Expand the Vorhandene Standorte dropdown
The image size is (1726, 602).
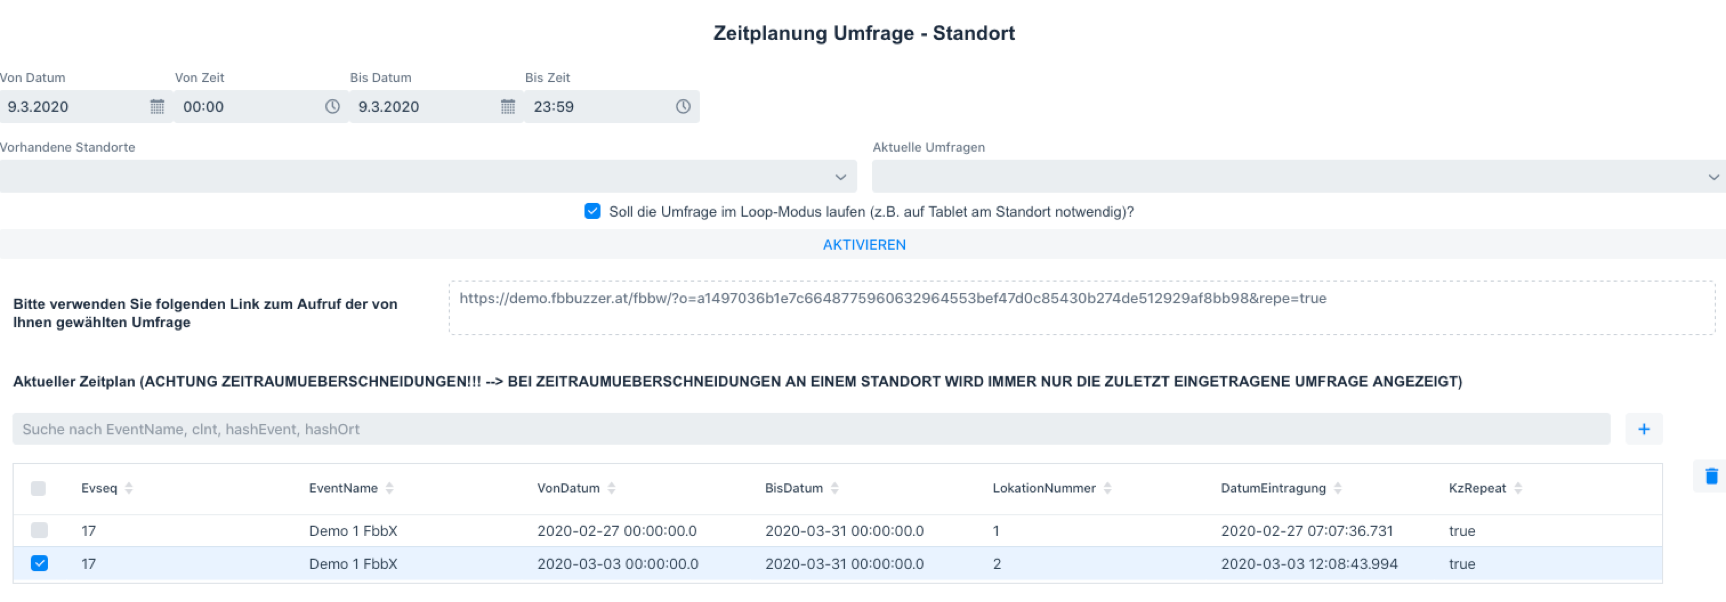[x=428, y=177]
